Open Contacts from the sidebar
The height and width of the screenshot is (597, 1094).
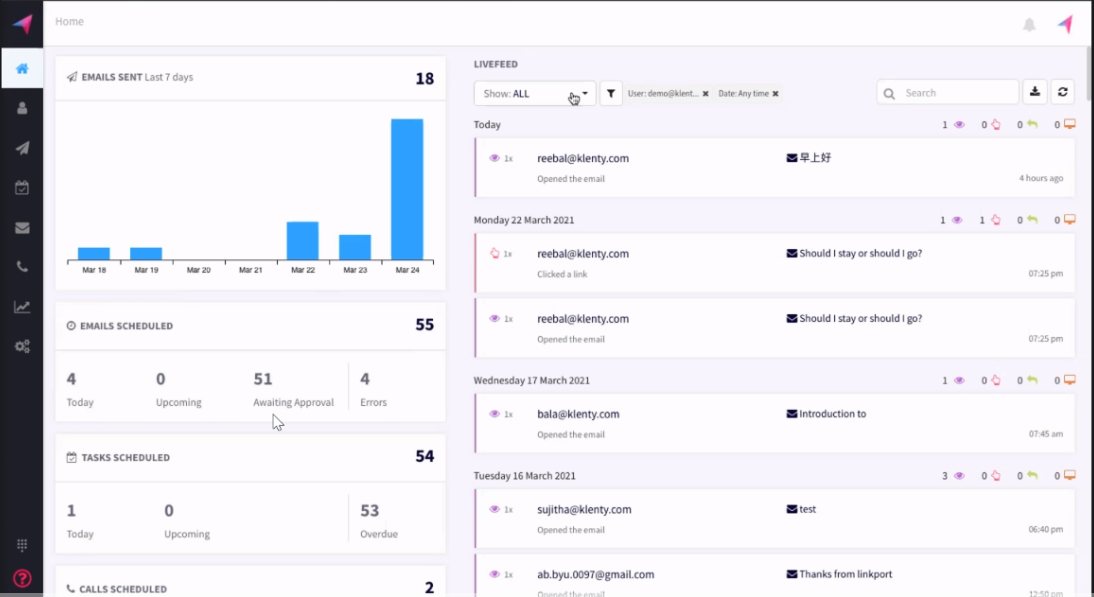[22, 107]
